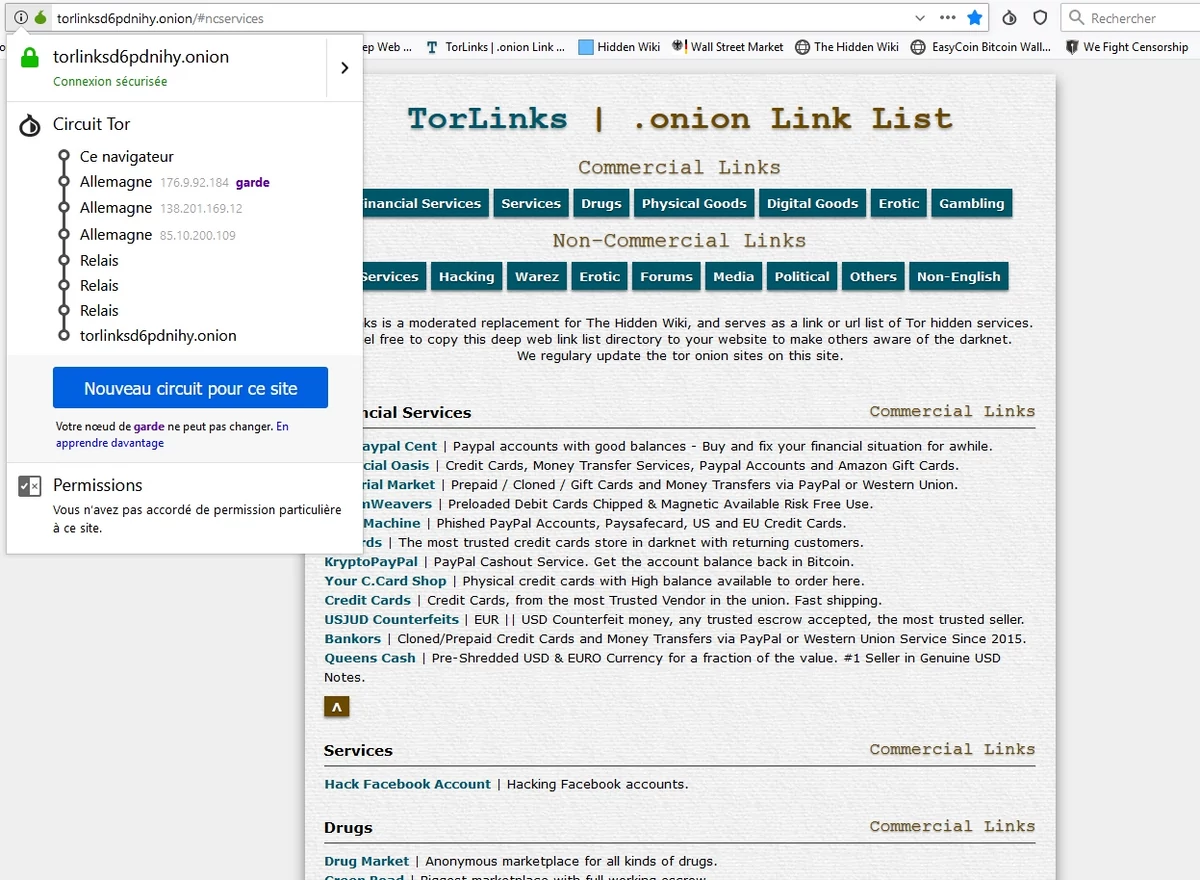This screenshot has height=880, width=1200.
Task: Click the Non-Commercial Links heading
Action: 679,241
